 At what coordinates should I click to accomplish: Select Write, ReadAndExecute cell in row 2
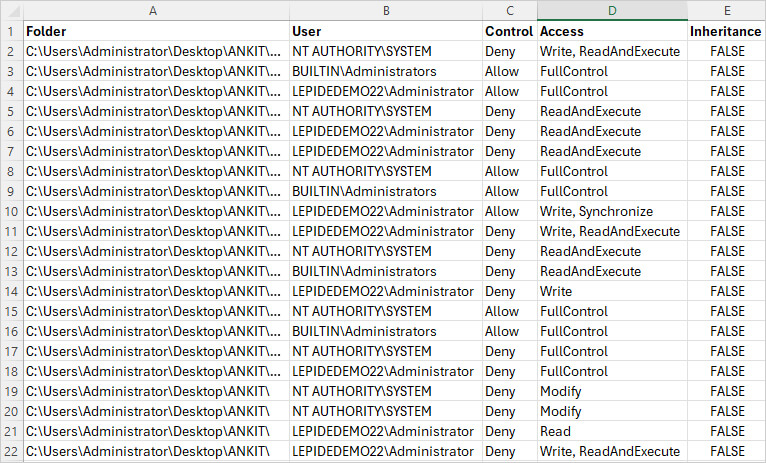coord(612,51)
